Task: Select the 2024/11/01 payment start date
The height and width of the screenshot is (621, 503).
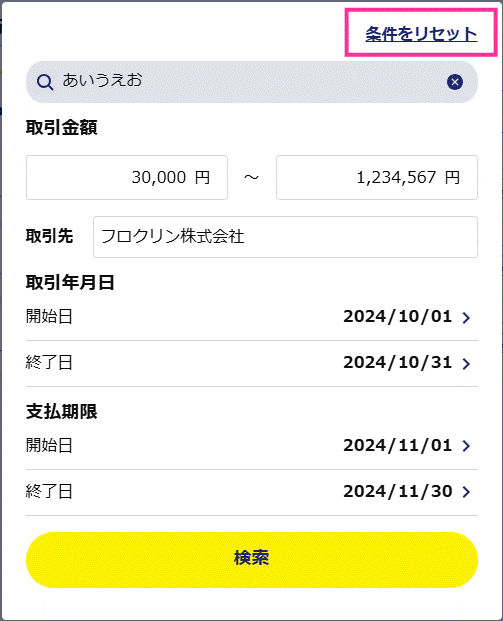Action: (398, 446)
